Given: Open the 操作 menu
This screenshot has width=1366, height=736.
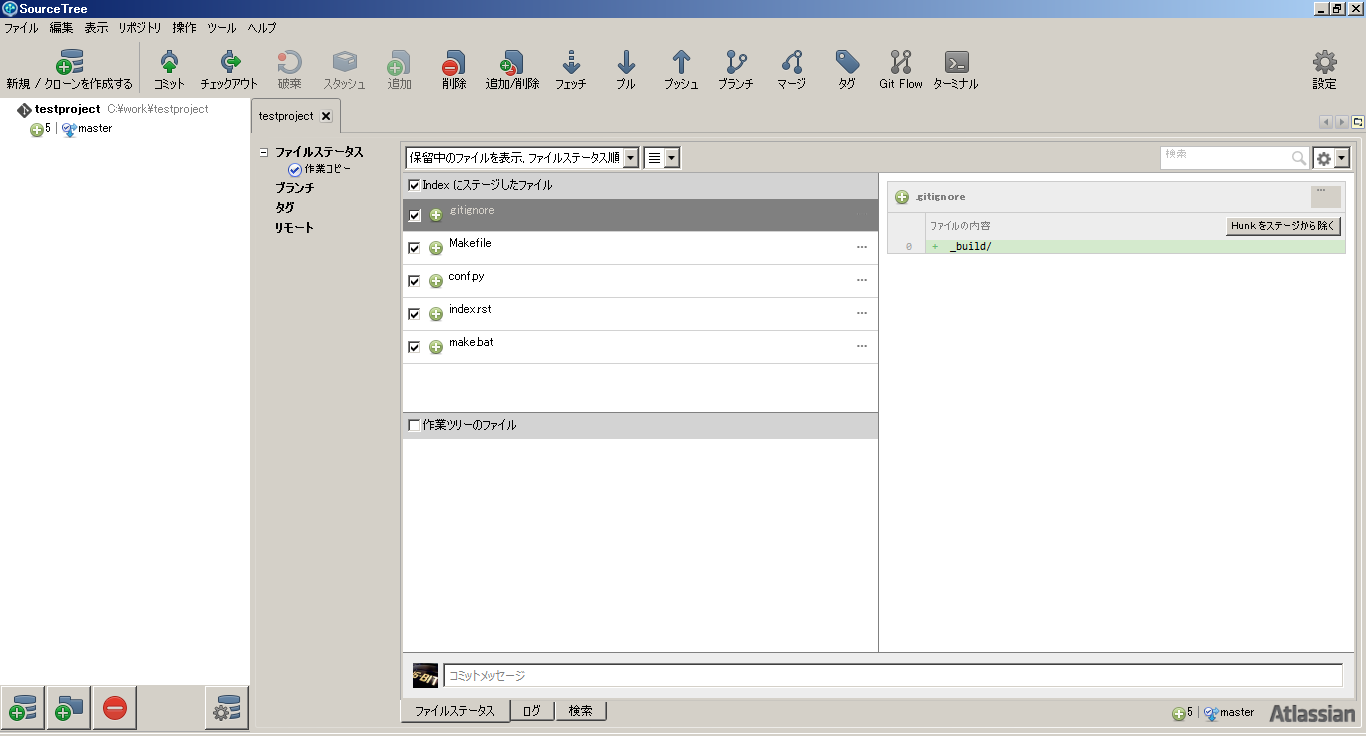Looking at the screenshot, I should click(184, 28).
